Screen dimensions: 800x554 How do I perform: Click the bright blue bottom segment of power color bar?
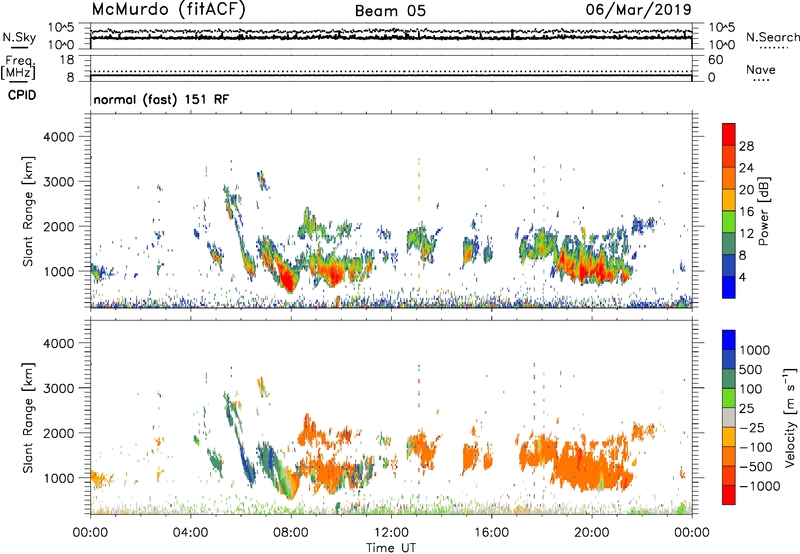point(729,287)
